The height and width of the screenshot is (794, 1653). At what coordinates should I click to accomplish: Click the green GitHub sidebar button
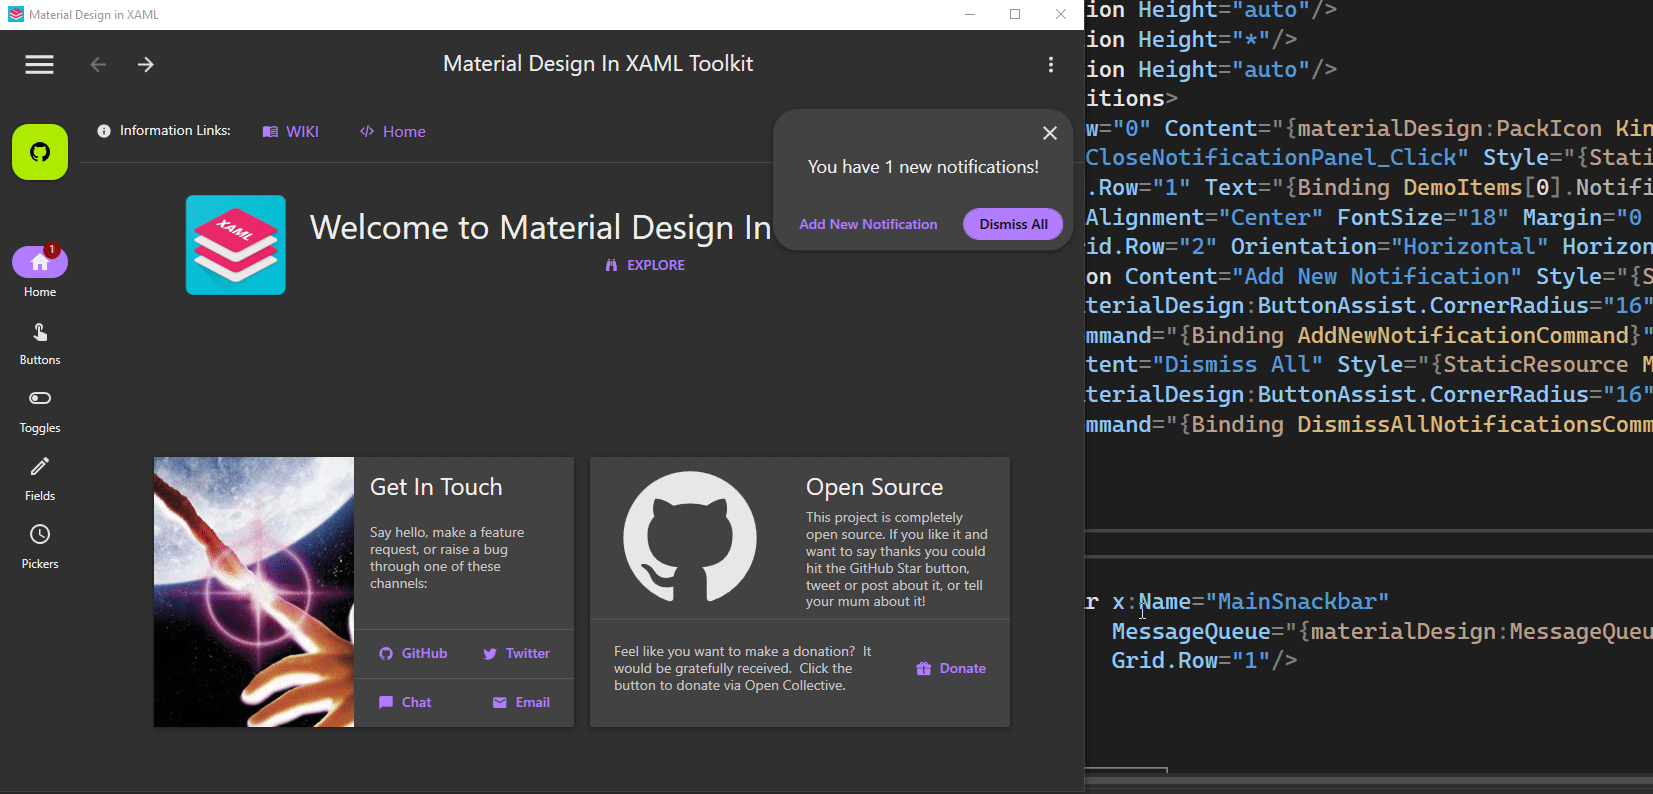(x=40, y=152)
